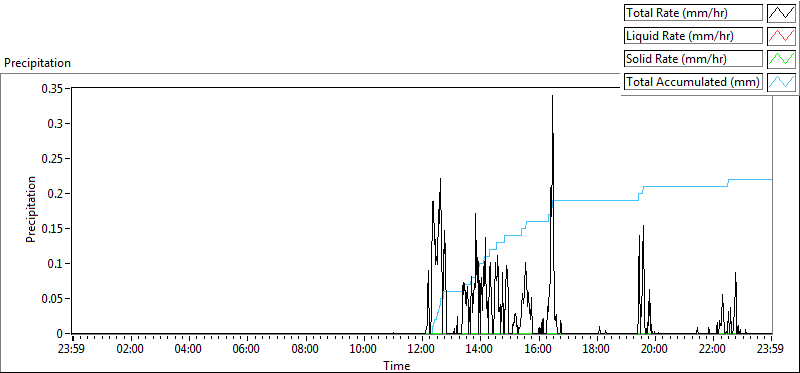Click the vertical Precipitation axis label
This screenshot has width=800, height=373.
(31, 209)
